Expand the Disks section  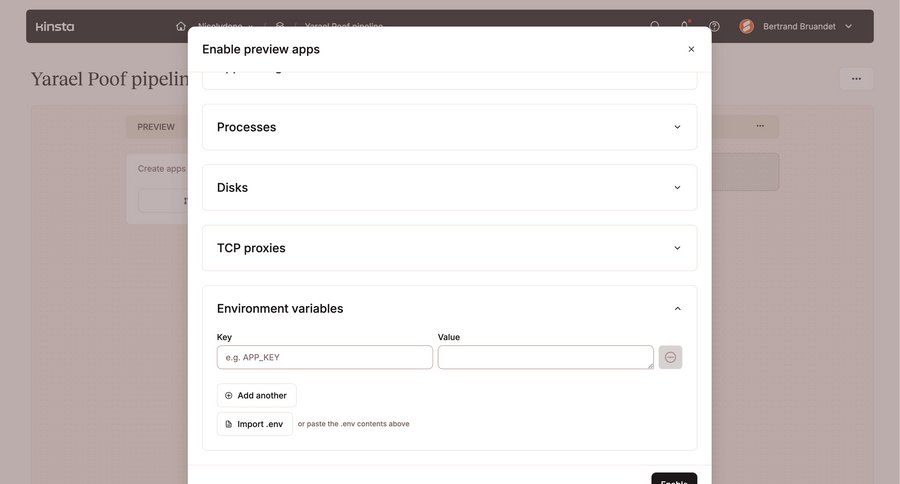click(x=677, y=187)
